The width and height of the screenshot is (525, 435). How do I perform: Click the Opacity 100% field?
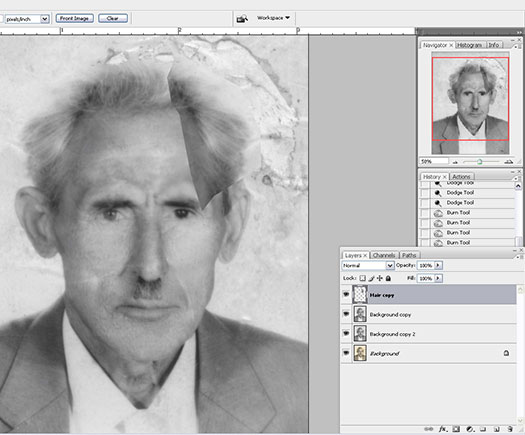(x=426, y=265)
